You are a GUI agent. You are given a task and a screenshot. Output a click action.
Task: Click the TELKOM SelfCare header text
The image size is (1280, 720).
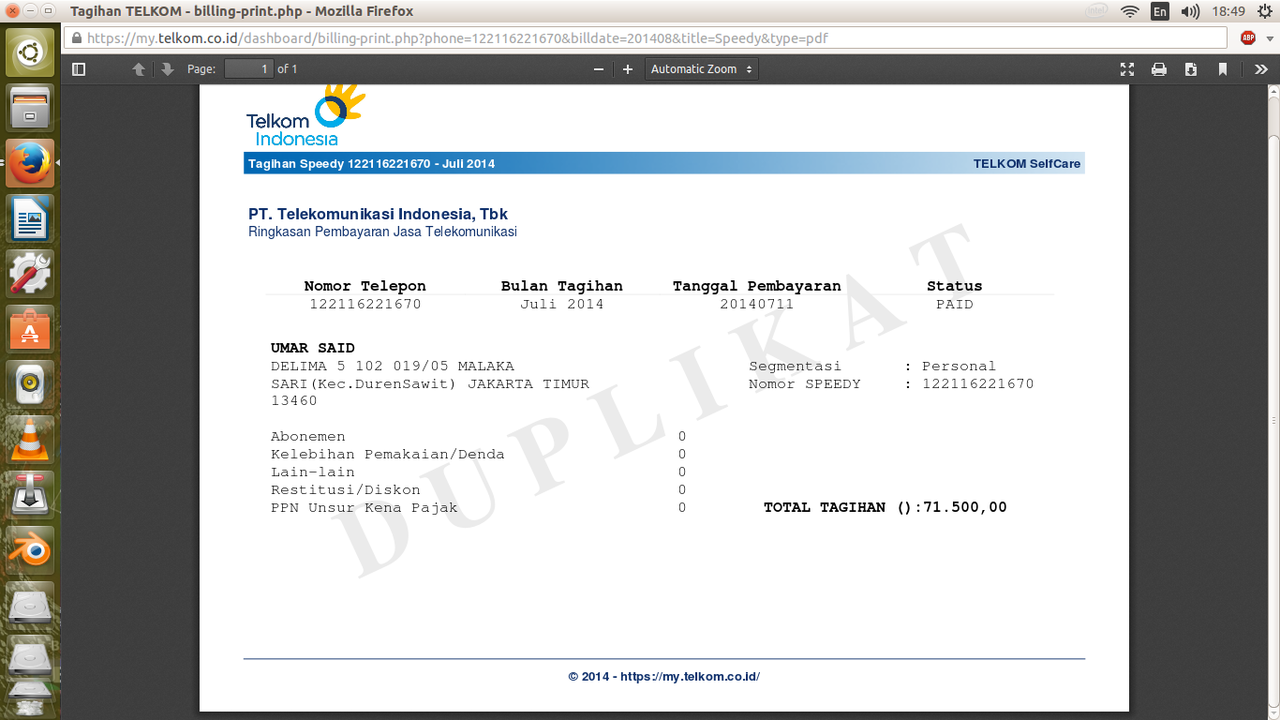[x=1027, y=163]
